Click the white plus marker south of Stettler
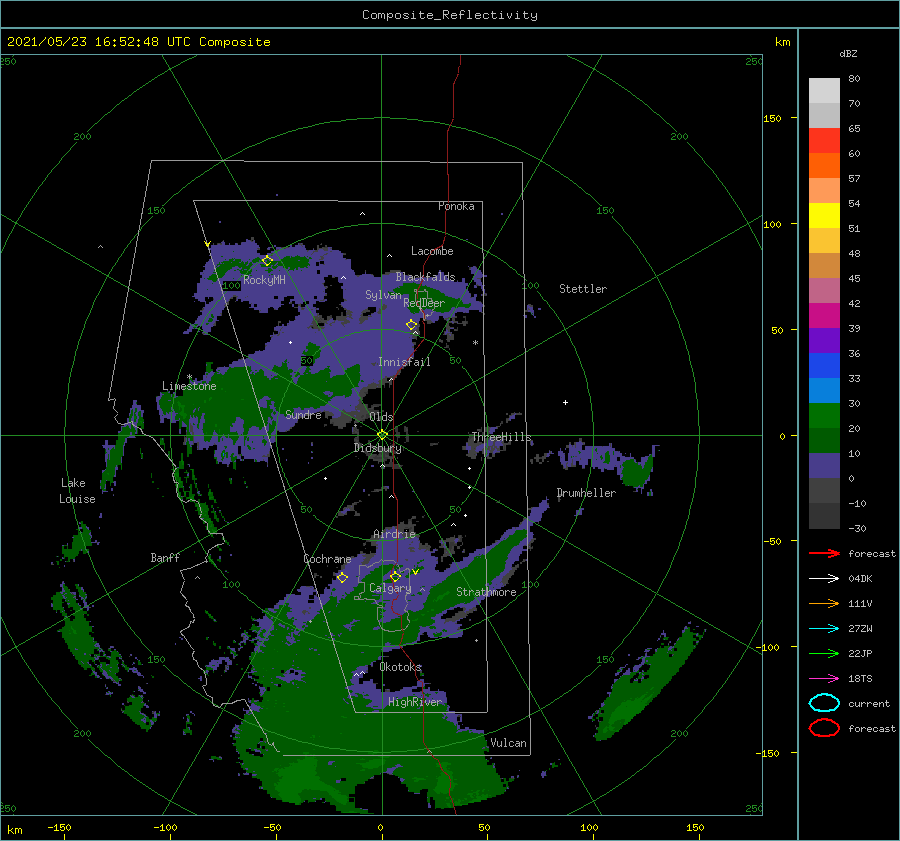Screen dimensions: 900x841 pos(565,402)
